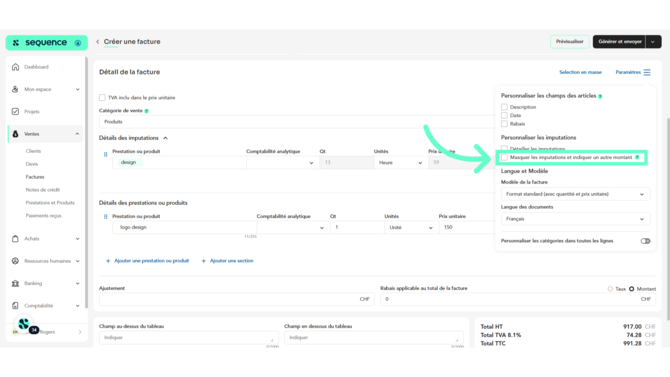Check the Date field option
Image resolution: width=670 pixels, height=377 pixels.
pos(504,115)
